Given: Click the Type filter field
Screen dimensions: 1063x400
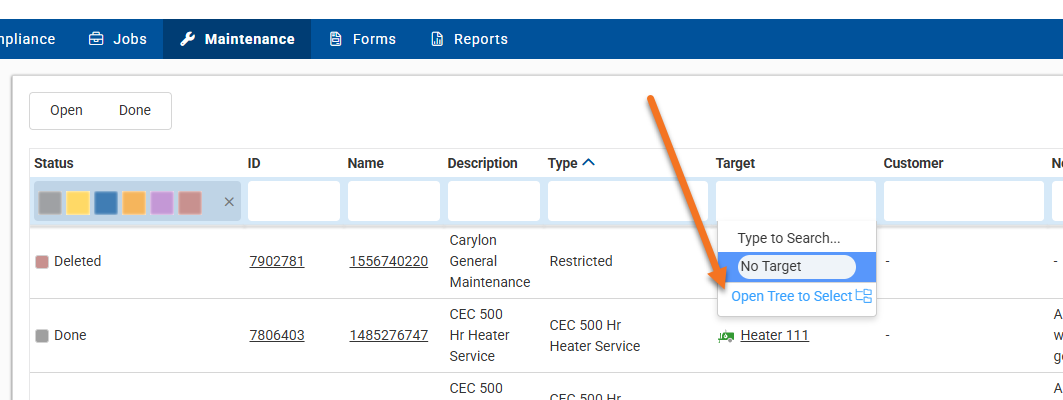Looking at the screenshot, I should pos(628,201).
